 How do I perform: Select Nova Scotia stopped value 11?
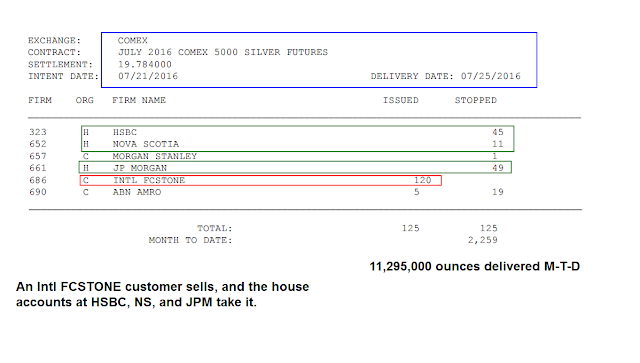[498, 144]
